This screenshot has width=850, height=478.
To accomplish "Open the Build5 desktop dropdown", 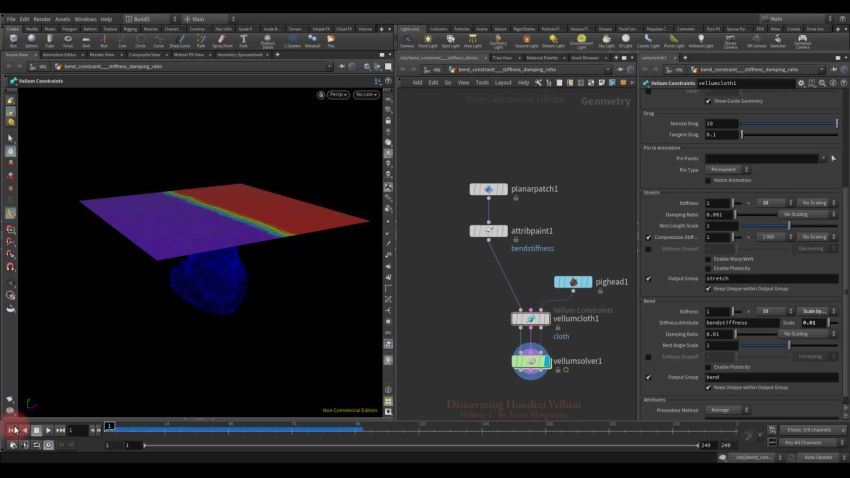I will pos(151,19).
